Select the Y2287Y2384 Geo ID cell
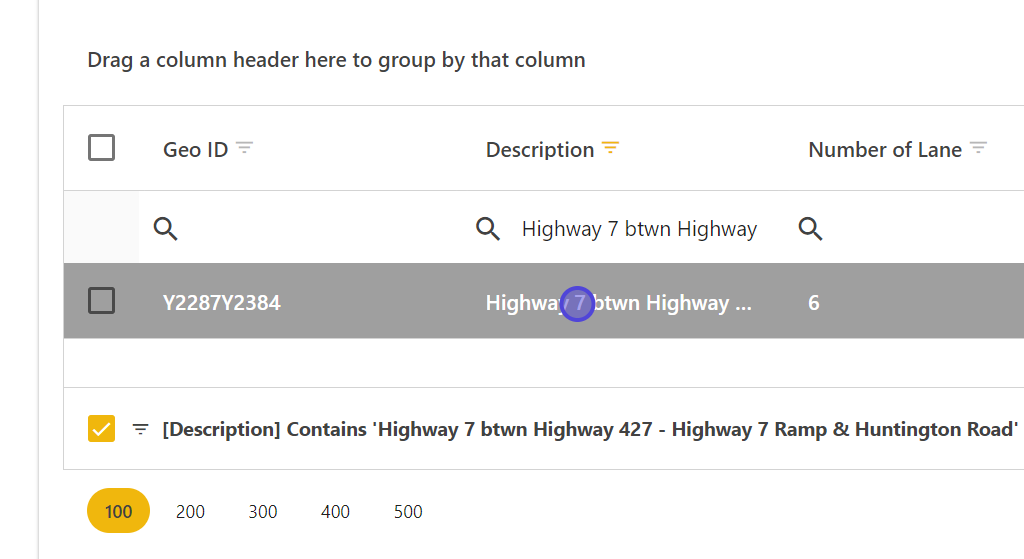Image resolution: width=1024 pixels, height=559 pixels. [x=222, y=302]
